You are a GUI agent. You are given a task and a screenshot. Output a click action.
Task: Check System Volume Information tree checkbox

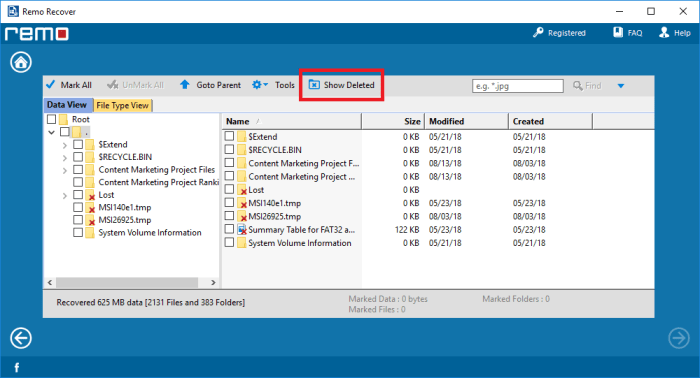click(x=78, y=233)
